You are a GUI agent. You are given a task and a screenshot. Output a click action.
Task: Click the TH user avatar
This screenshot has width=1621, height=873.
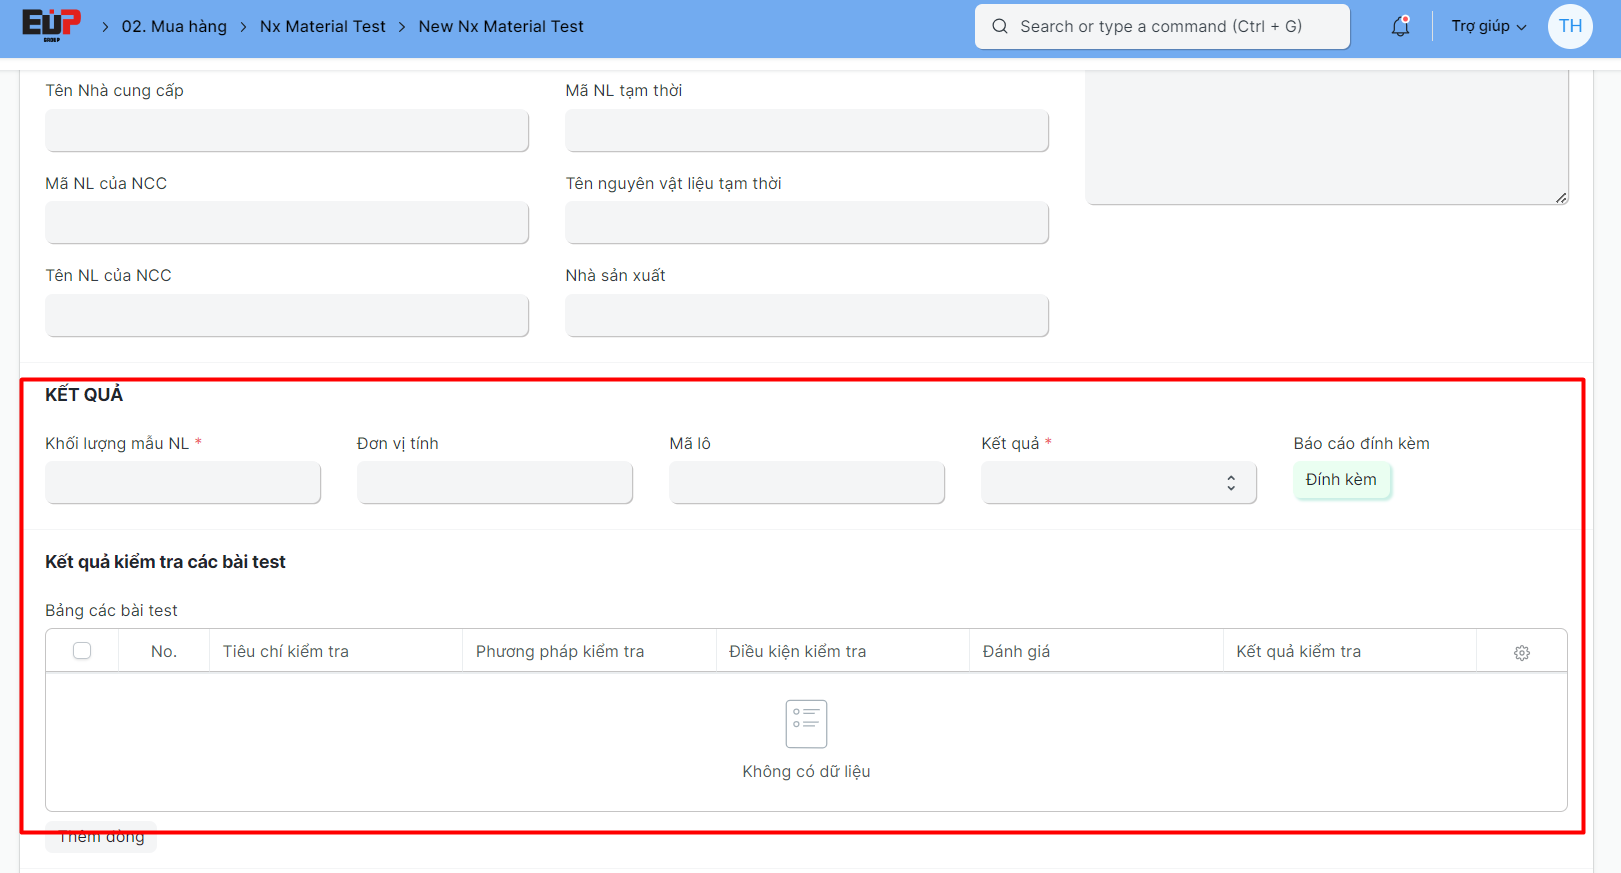tap(1570, 27)
